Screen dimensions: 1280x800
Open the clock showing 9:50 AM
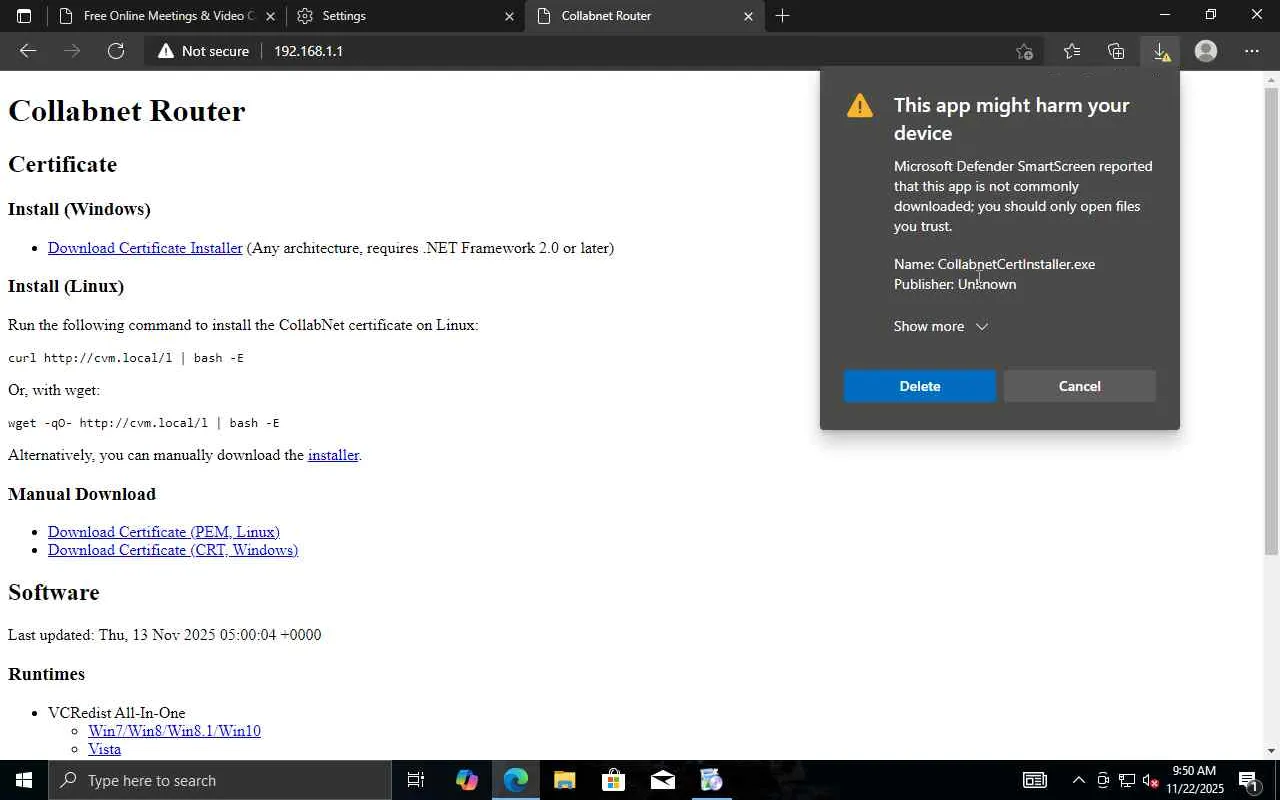1194,780
